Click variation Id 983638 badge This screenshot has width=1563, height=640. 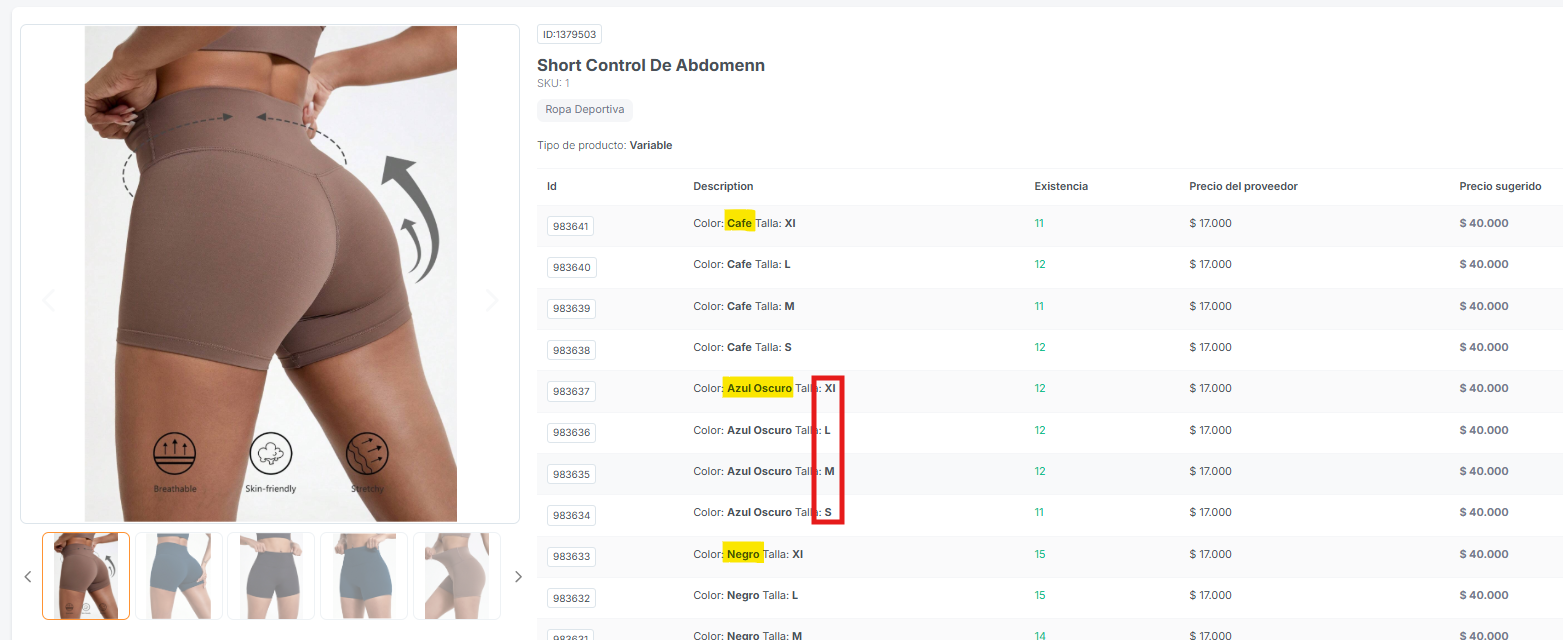[571, 350]
